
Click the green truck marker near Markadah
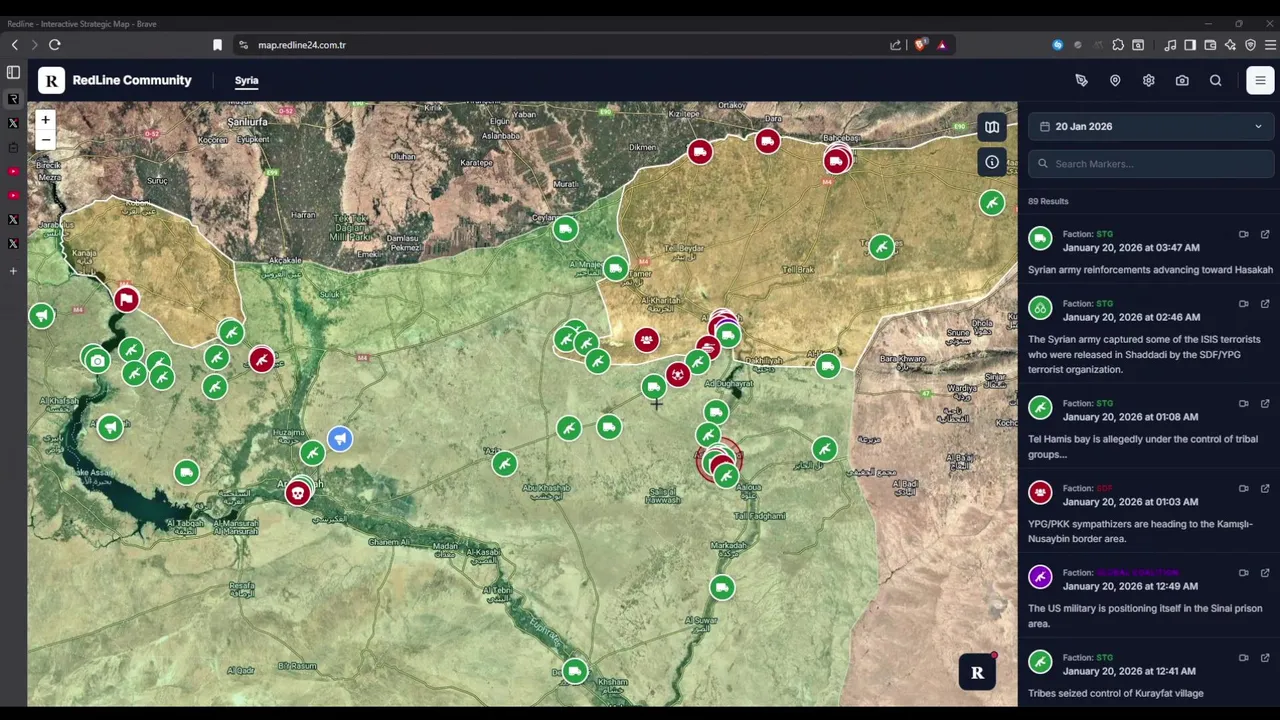tap(722, 587)
